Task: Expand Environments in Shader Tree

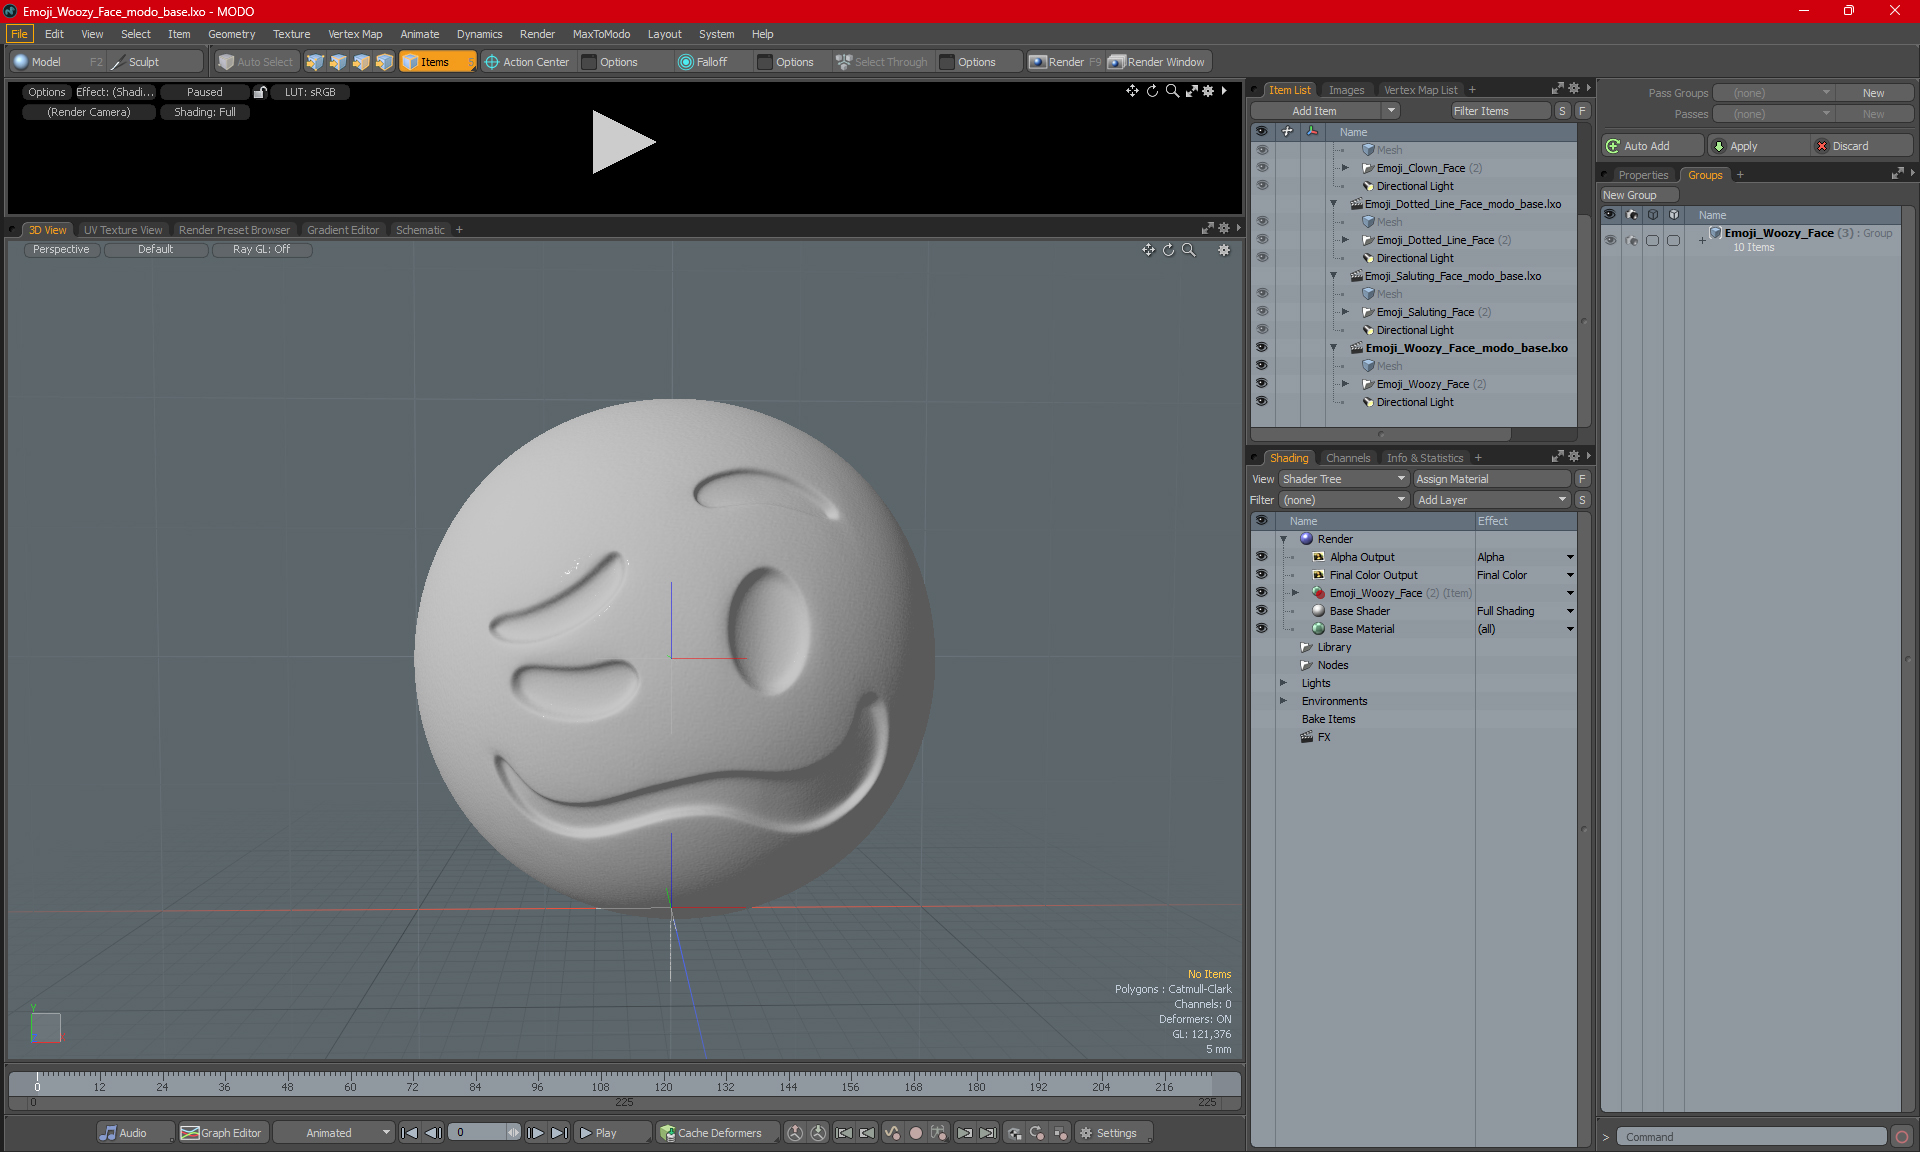Action: pos(1283,701)
